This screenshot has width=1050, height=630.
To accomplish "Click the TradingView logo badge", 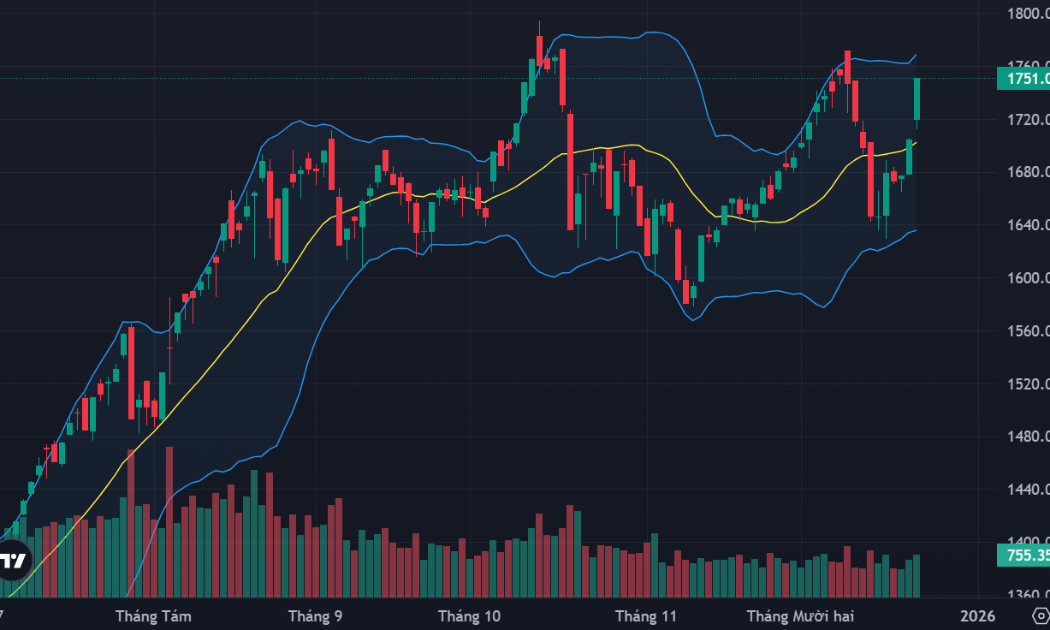I will pos(14,560).
